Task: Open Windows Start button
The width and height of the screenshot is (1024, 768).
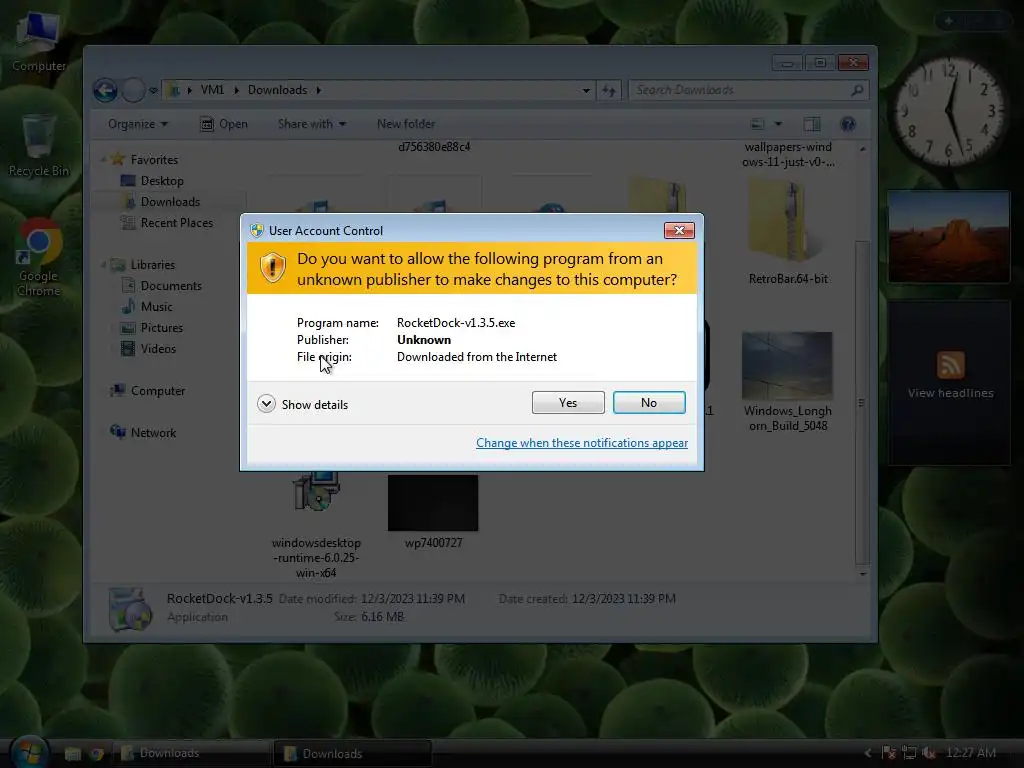Action: click(x=29, y=752)
